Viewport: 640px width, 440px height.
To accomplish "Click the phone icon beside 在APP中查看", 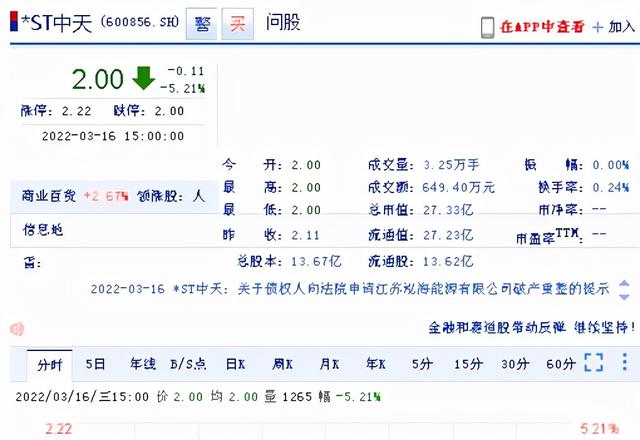I will [x=487, y=27].
